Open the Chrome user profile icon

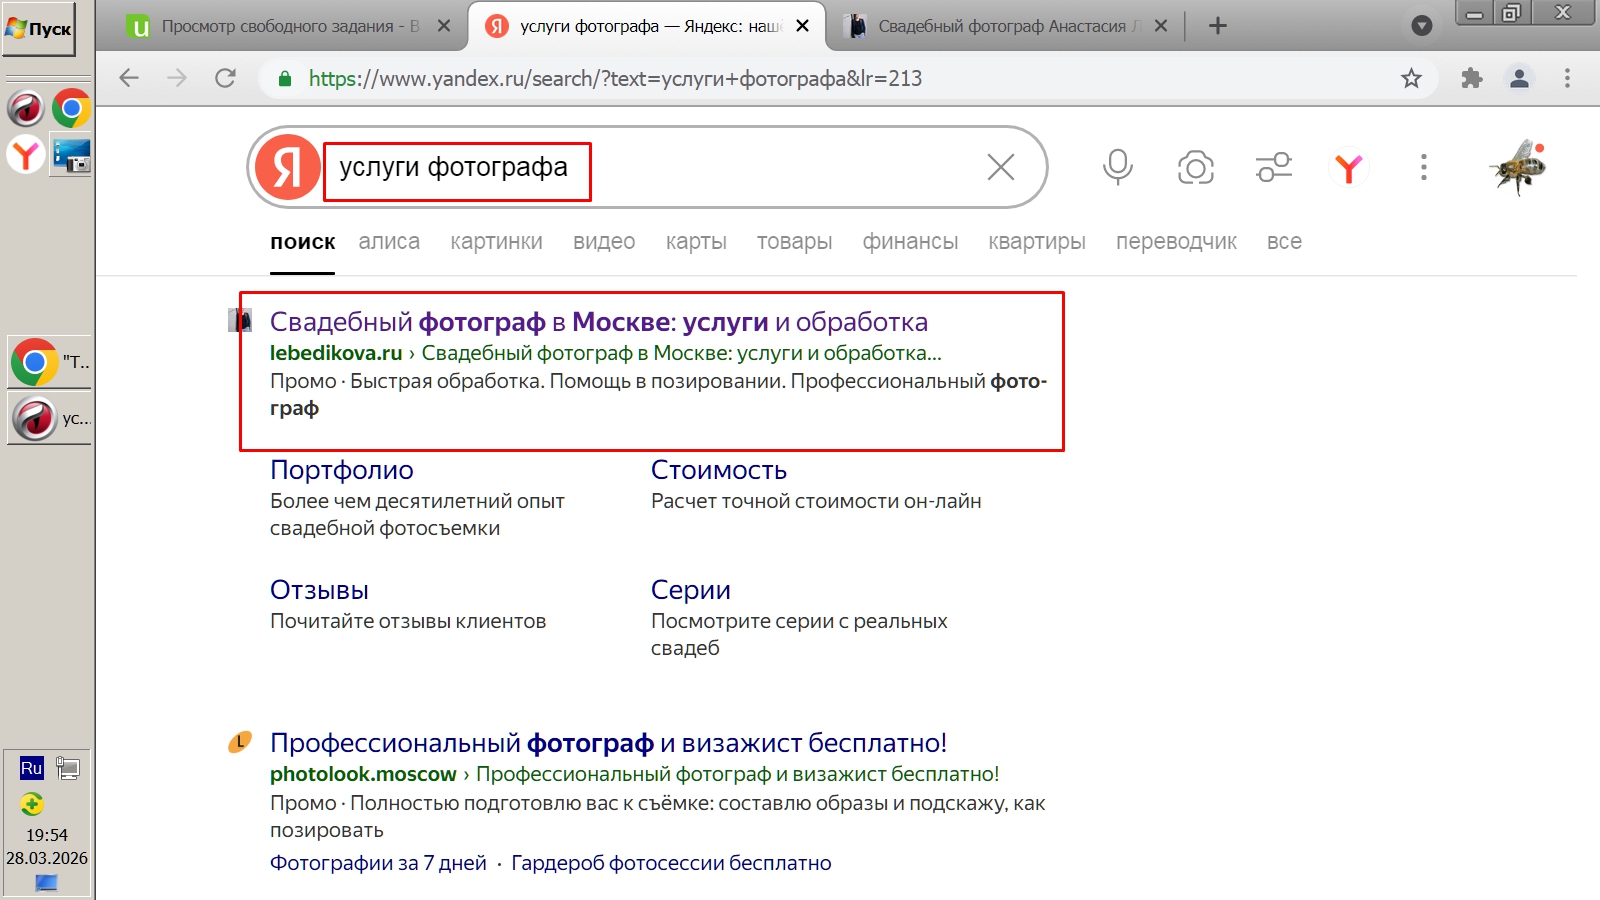click(1519, 78)
